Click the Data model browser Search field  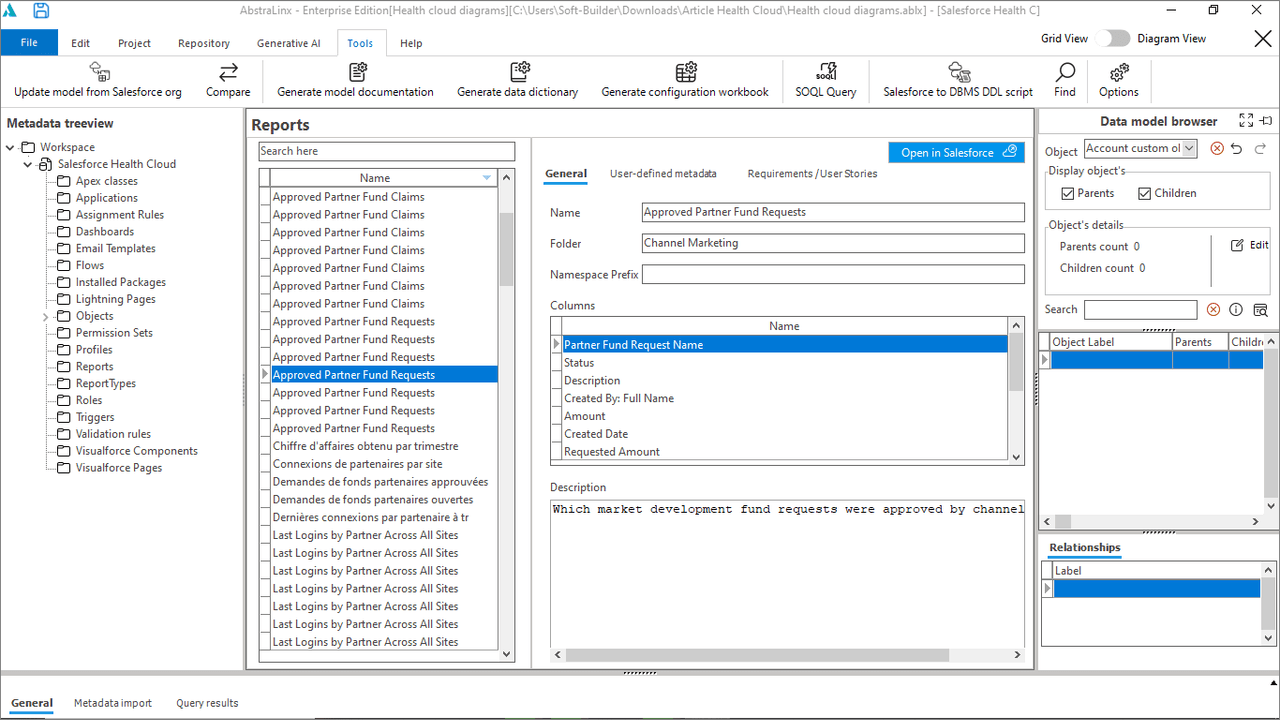coord(1140,310)
